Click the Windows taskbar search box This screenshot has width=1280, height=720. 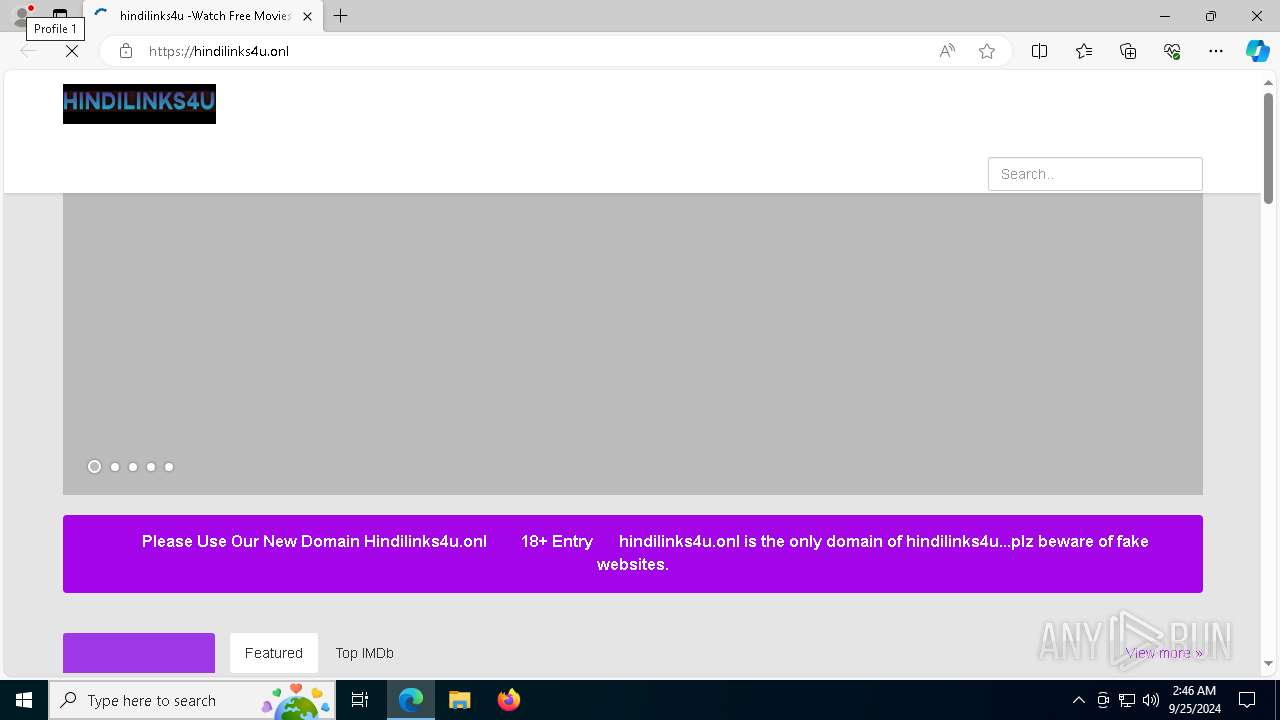(x=190, y=700)
